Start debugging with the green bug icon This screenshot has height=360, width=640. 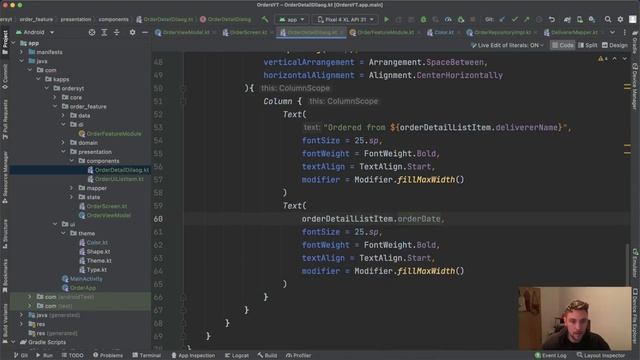(423, 19)
